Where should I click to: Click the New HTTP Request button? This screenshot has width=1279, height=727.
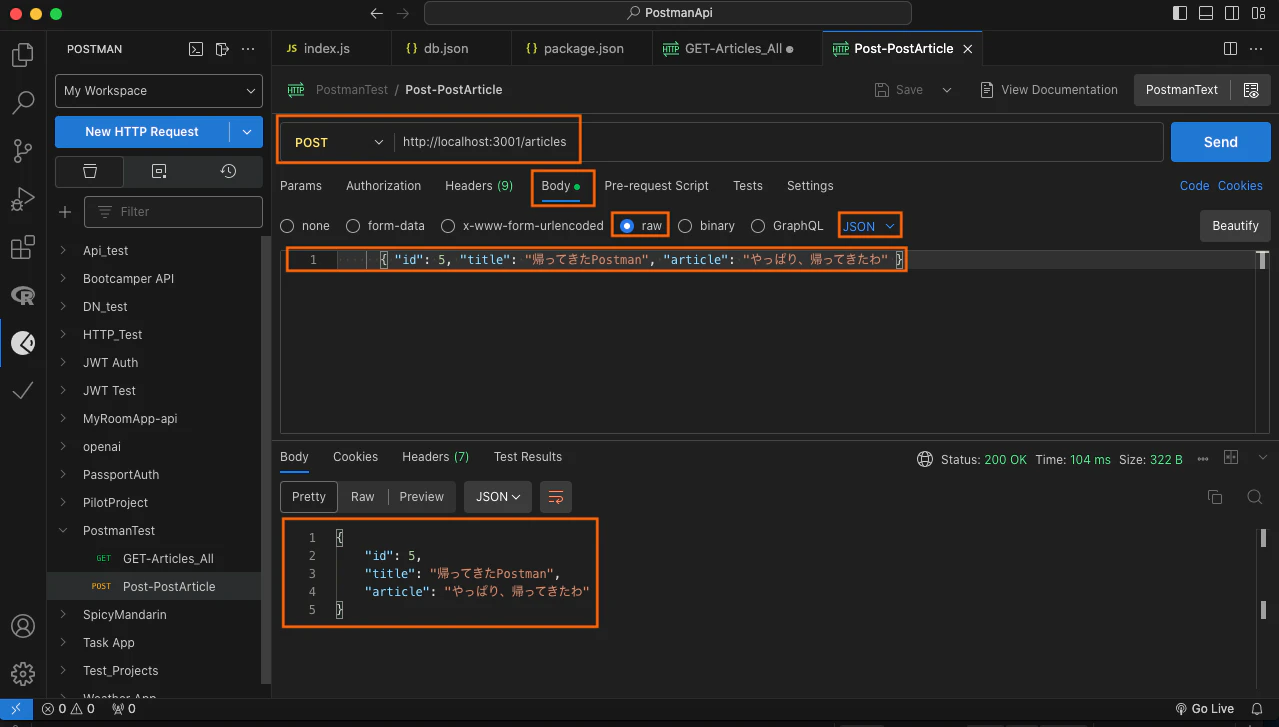click(x=142, y=132)
